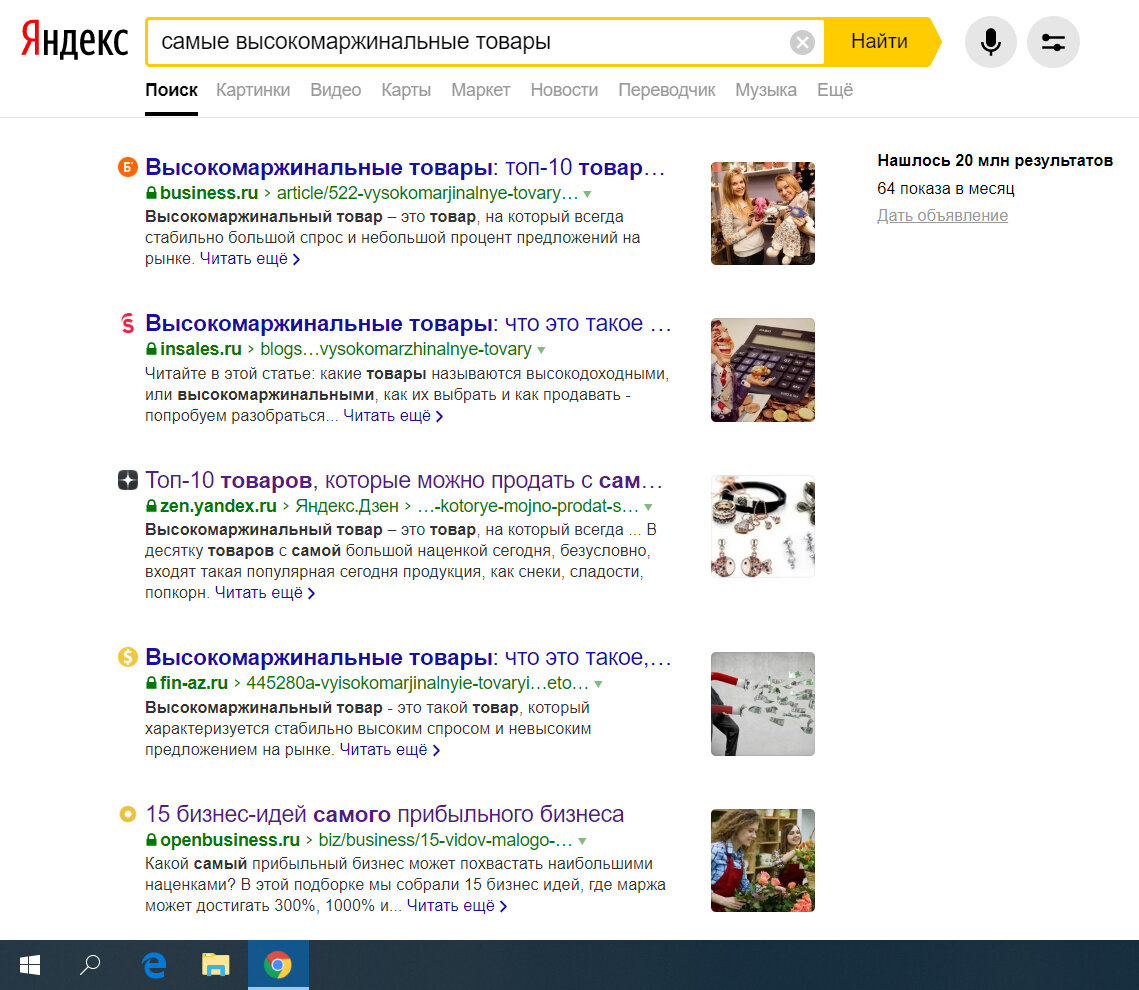Viewport: 1139px width, 990px height.
Task: Click zen.yandex.ru Дзен favicon
Action: pos(127,480)
